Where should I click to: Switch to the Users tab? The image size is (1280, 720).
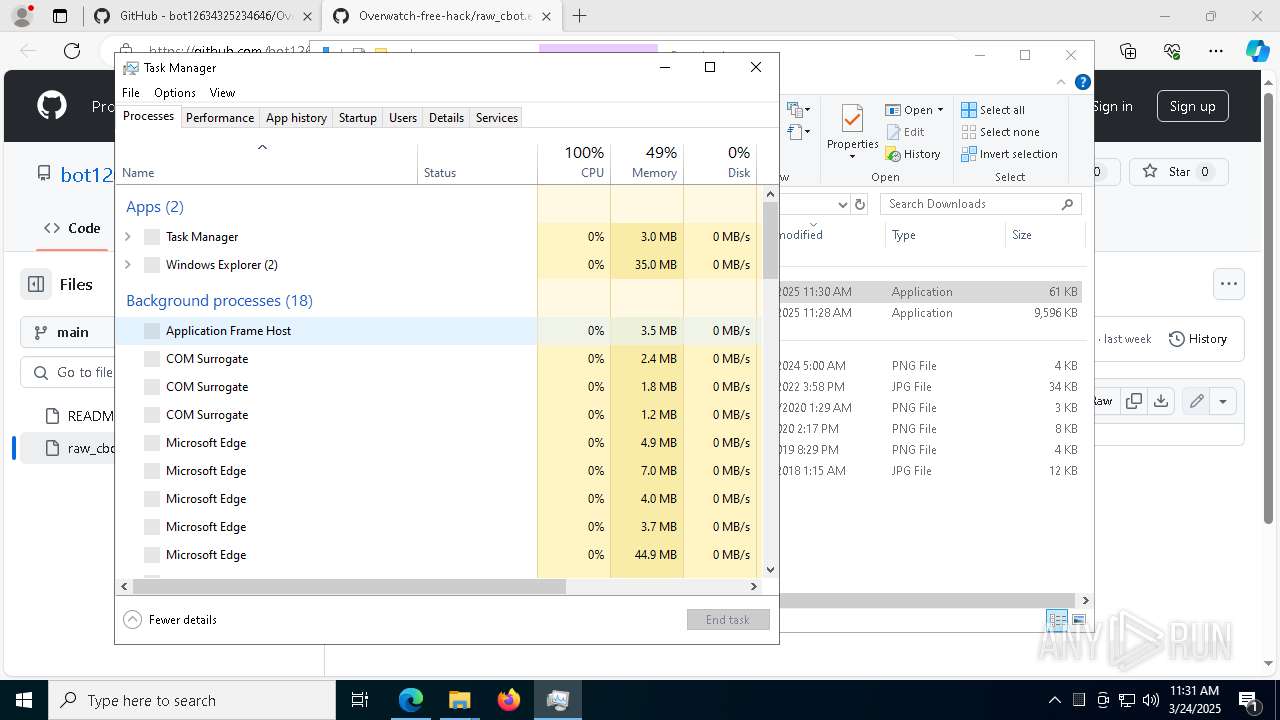point(403,117)
